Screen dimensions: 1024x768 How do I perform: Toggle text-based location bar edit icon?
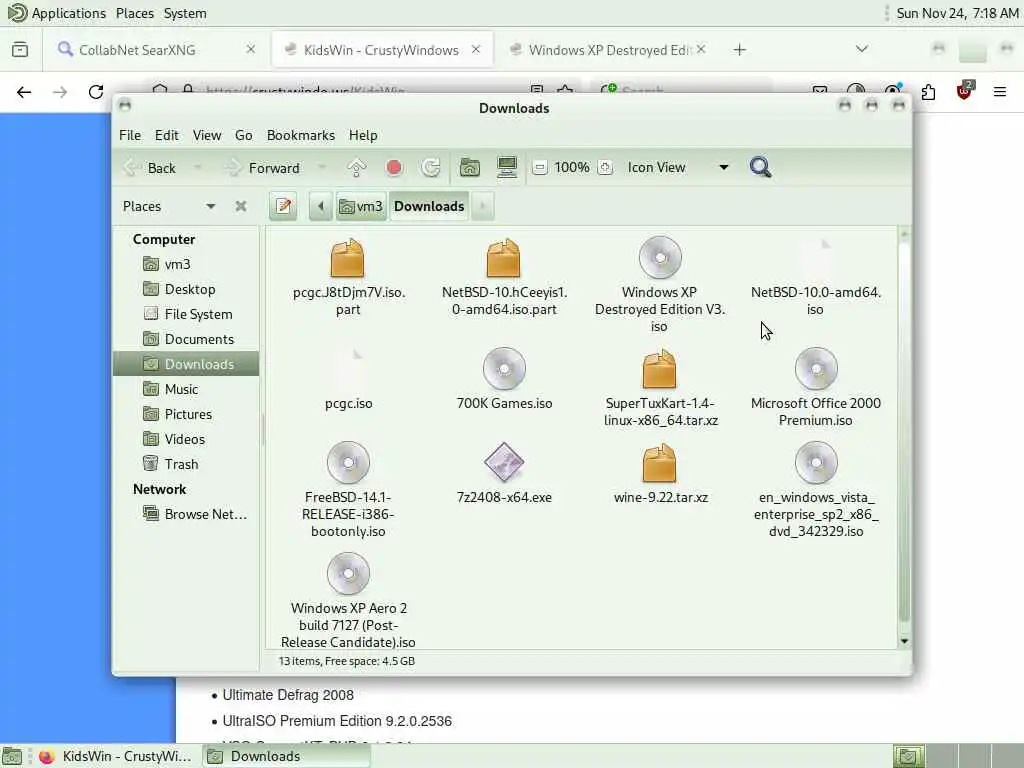[283, 206]
